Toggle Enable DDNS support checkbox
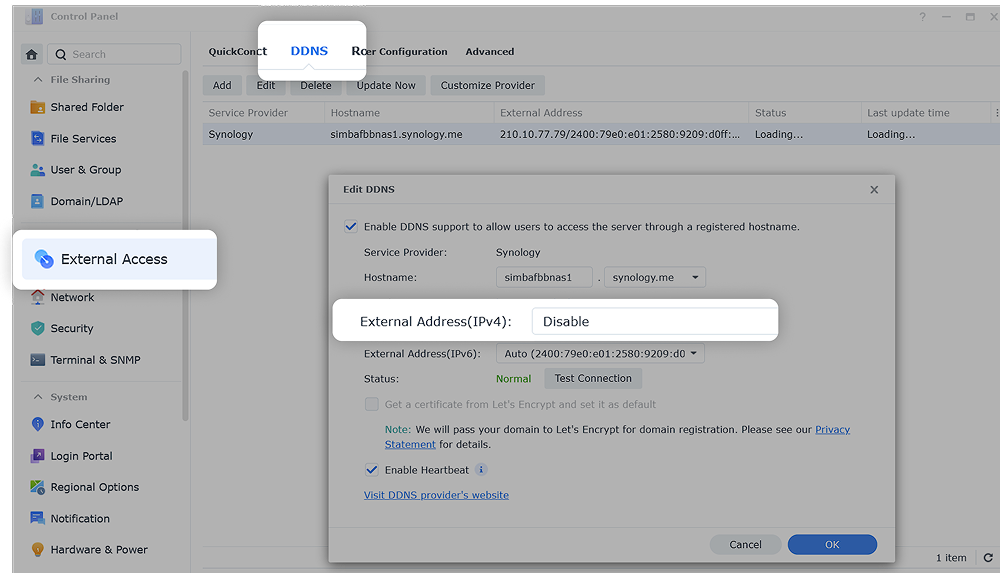 click(351, 227)
